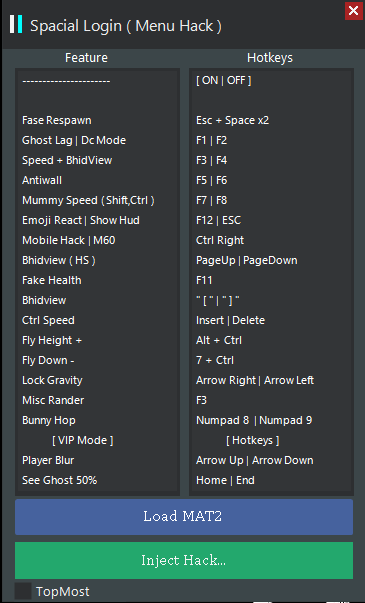Select the Insert | Delete hotkey entry
This screenshot has height=603, width=365.
230,320
